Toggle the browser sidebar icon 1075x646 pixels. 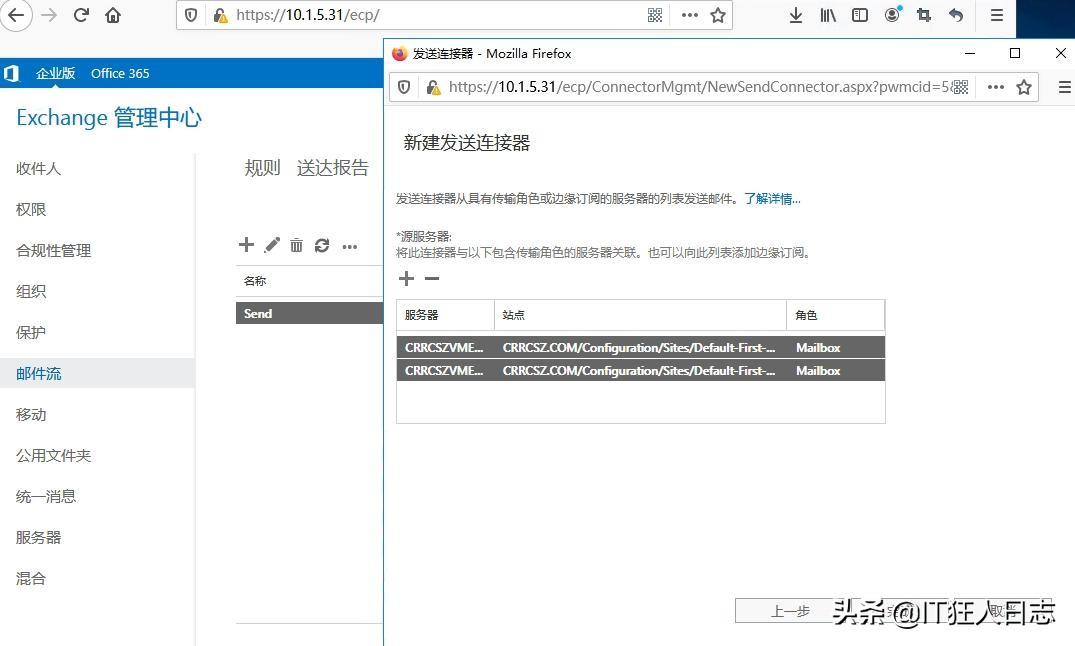[858, 15]
